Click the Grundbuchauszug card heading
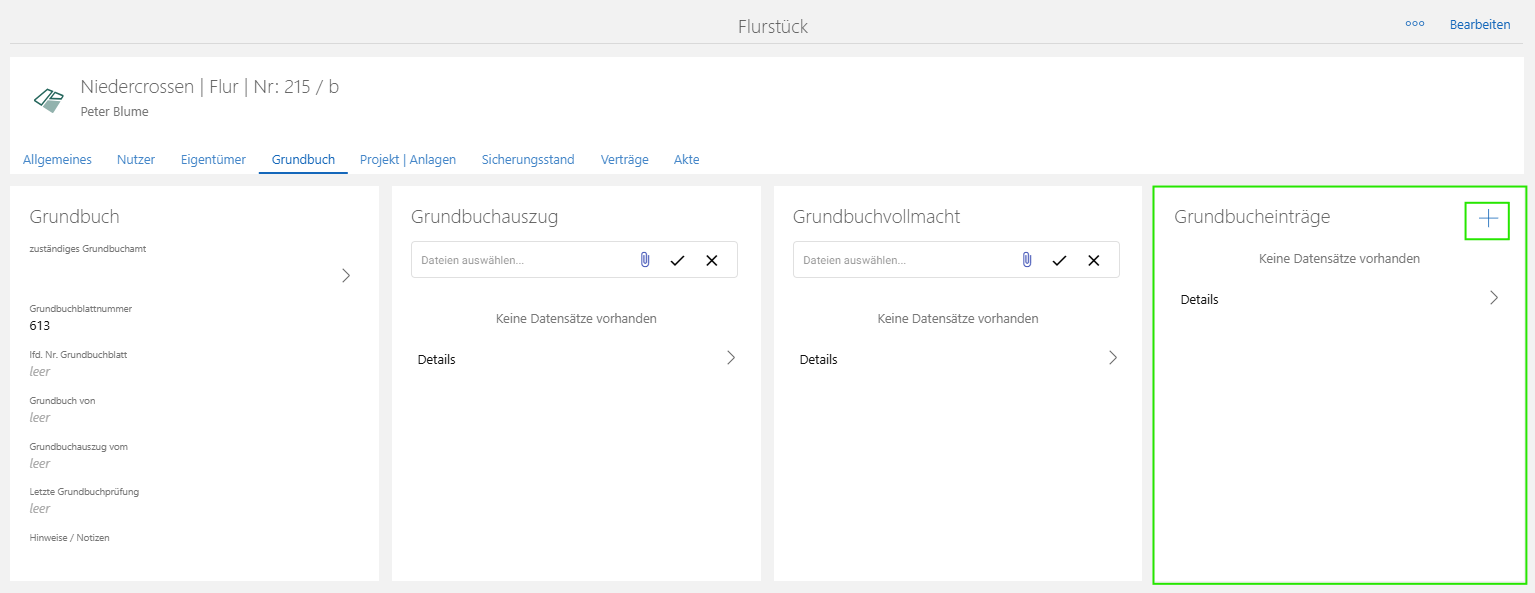Image resolution: width=1535 pixels, height=593 pixels. pos(484,217)
